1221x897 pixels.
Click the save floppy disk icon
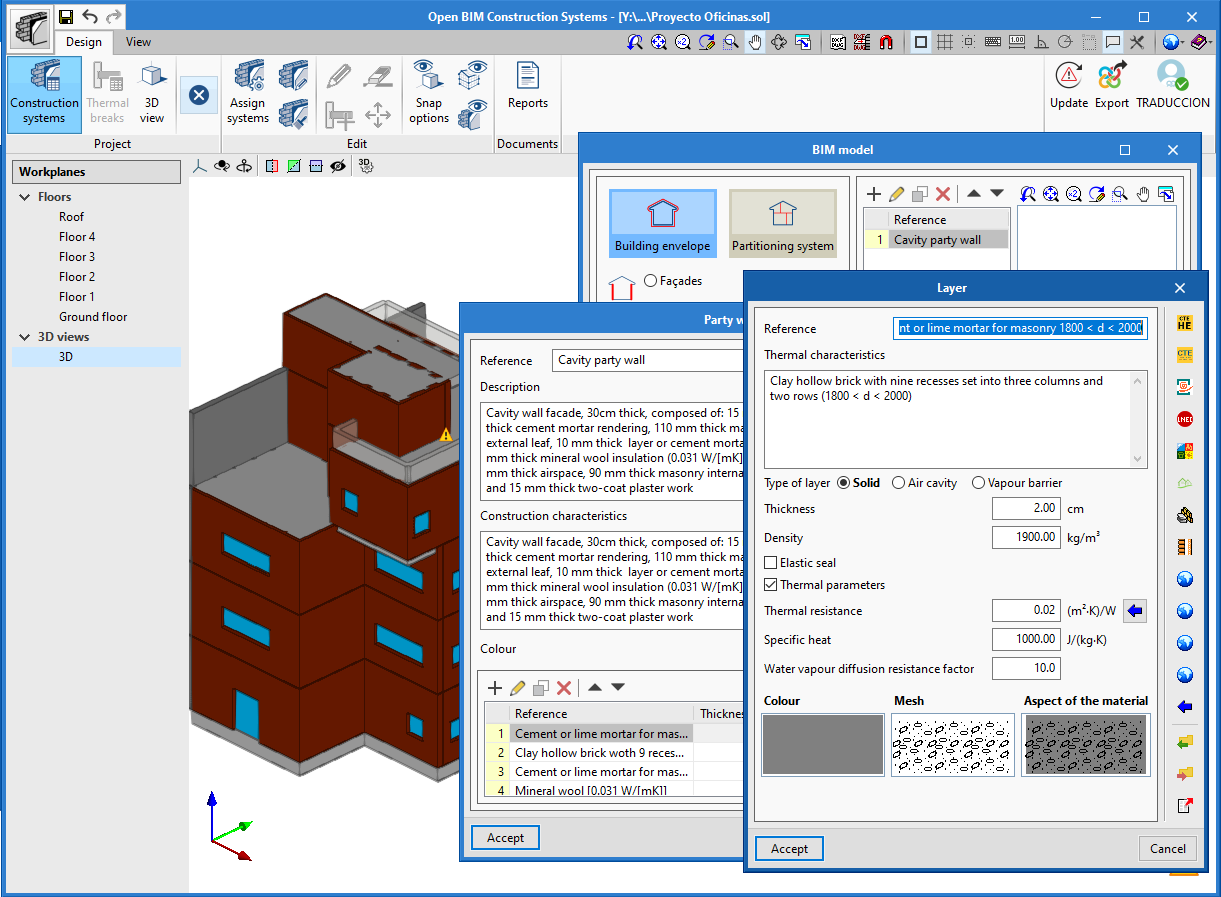[65, 16]
